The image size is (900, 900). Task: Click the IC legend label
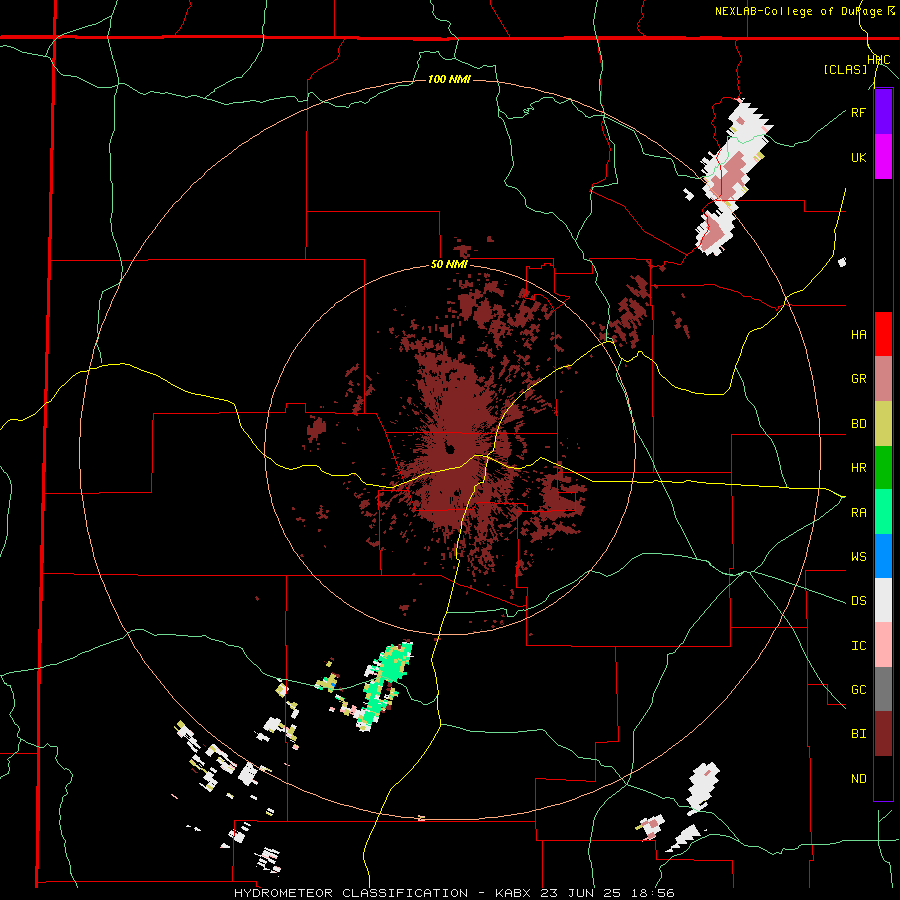pos(858,645)
